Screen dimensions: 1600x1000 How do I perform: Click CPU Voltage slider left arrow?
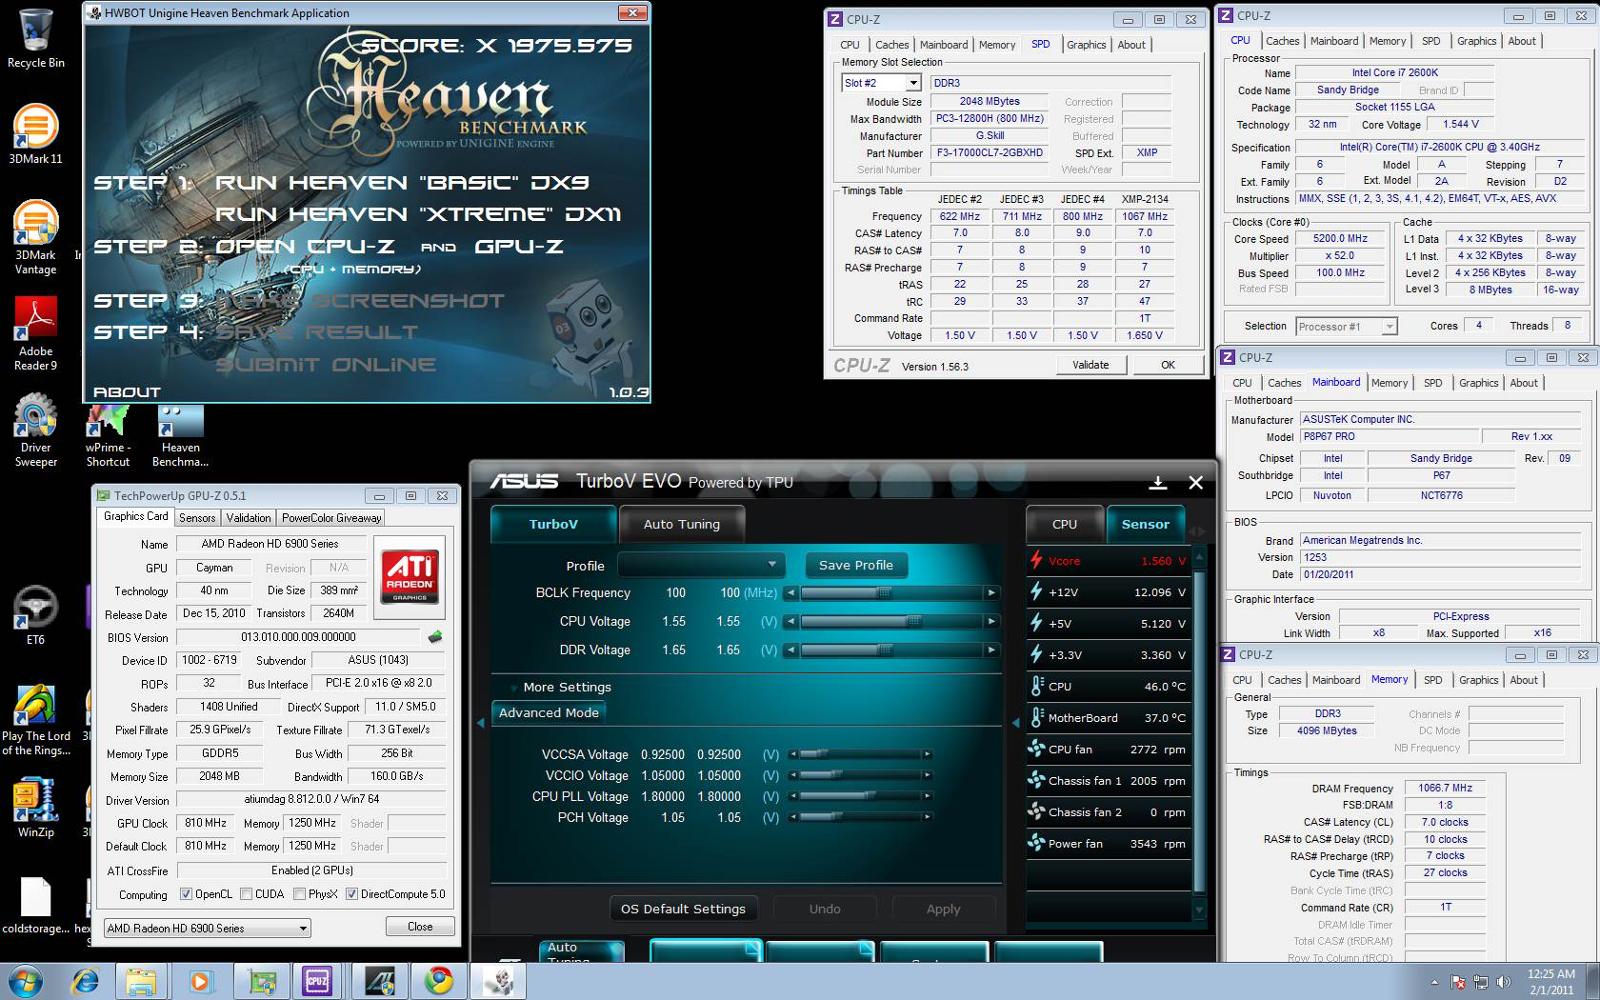(x=791, y=621)
